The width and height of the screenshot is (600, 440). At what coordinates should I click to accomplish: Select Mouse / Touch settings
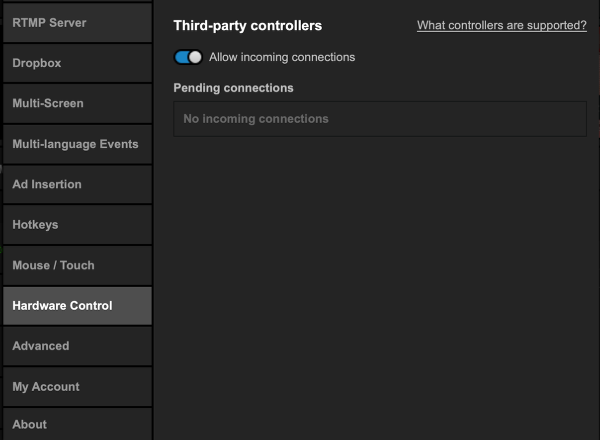click(77, 265)
